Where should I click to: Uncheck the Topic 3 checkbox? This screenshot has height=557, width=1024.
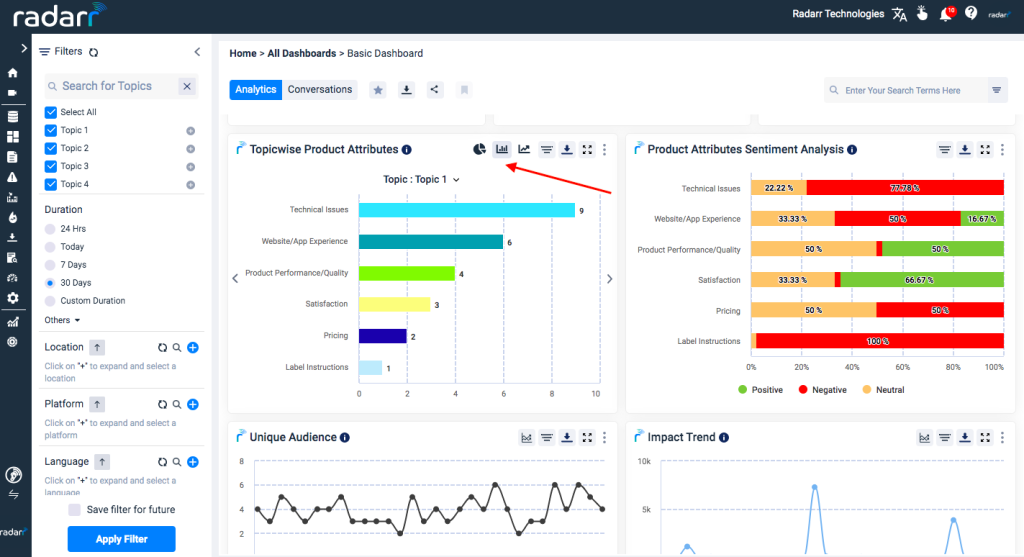tap(51, 167)
